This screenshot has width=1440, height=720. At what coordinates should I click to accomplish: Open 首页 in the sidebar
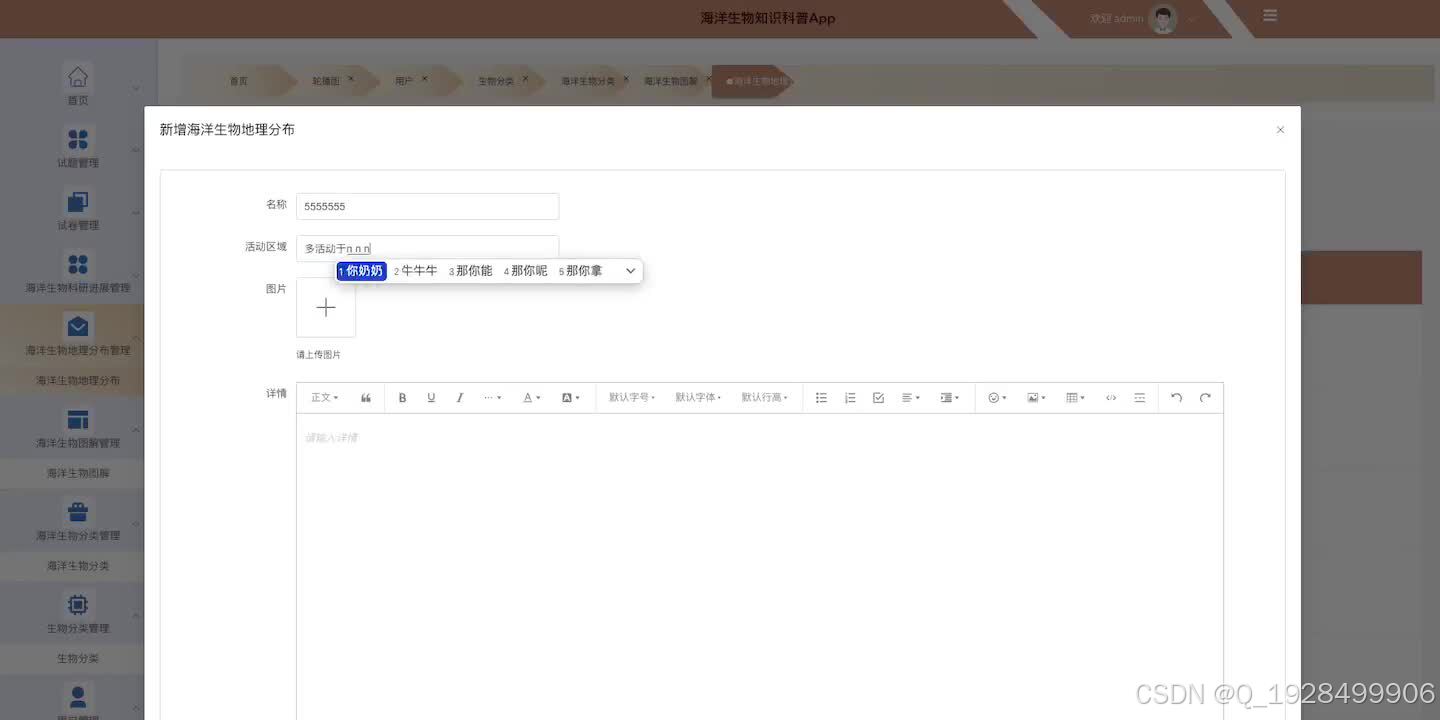(x=77, y=85)
